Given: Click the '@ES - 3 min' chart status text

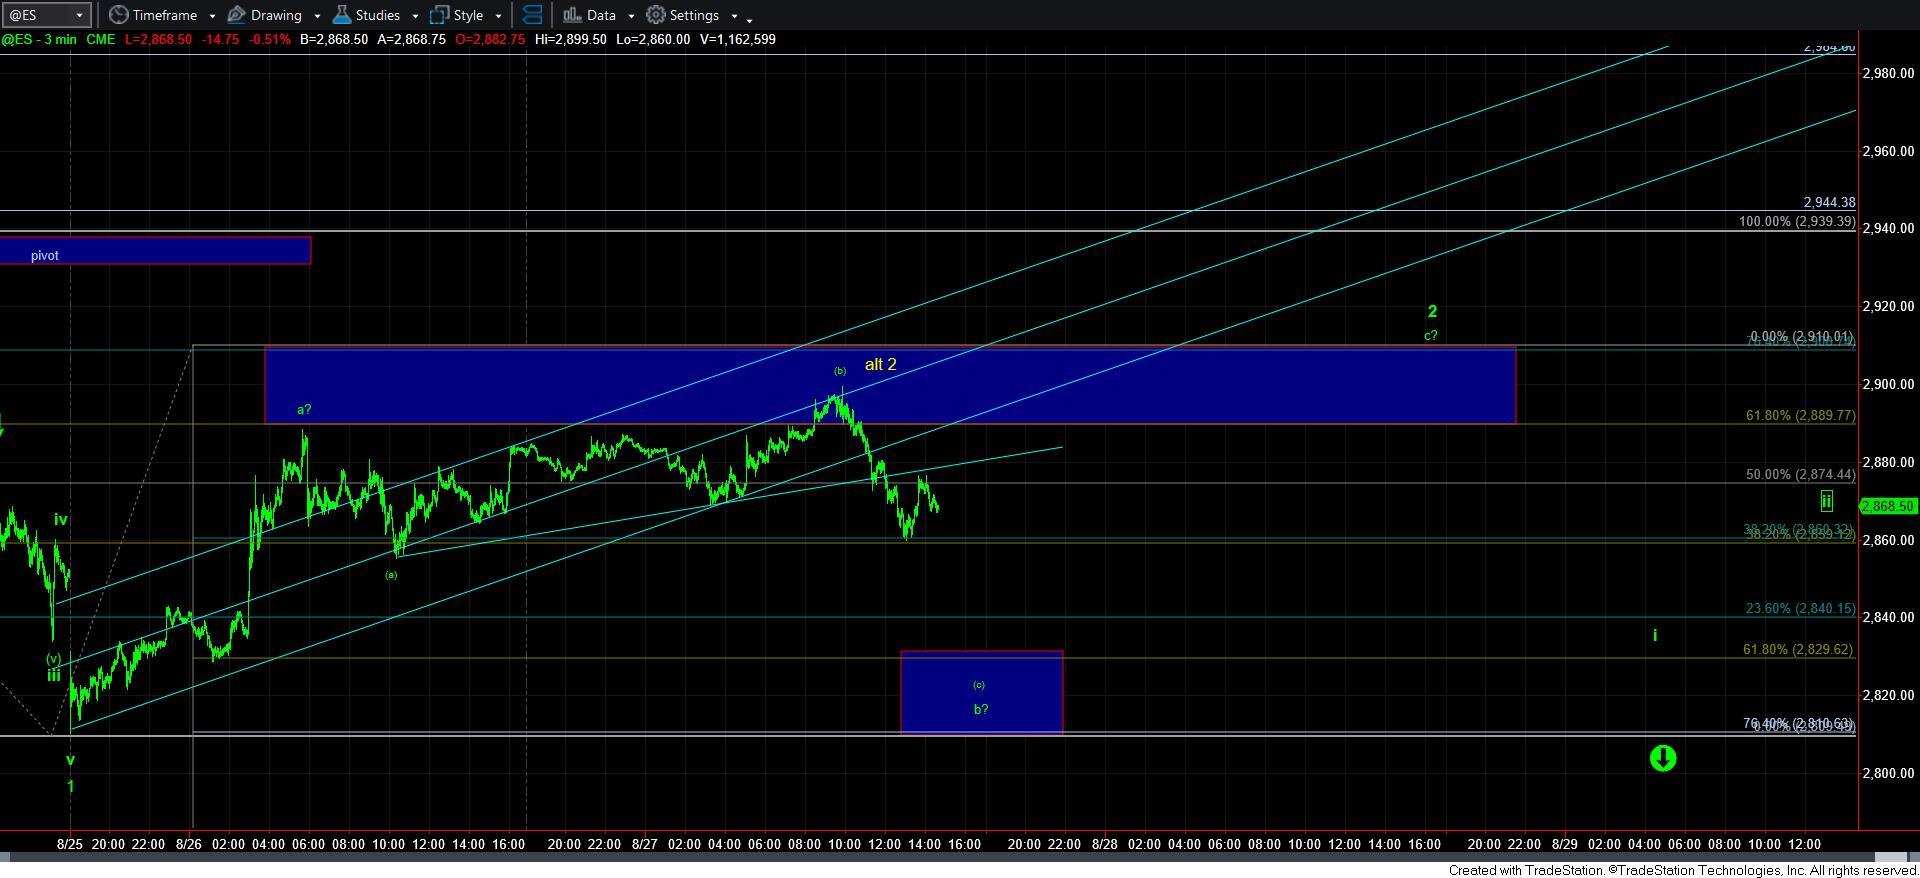Looking at the screenshot, I should (x=38, y=39).
